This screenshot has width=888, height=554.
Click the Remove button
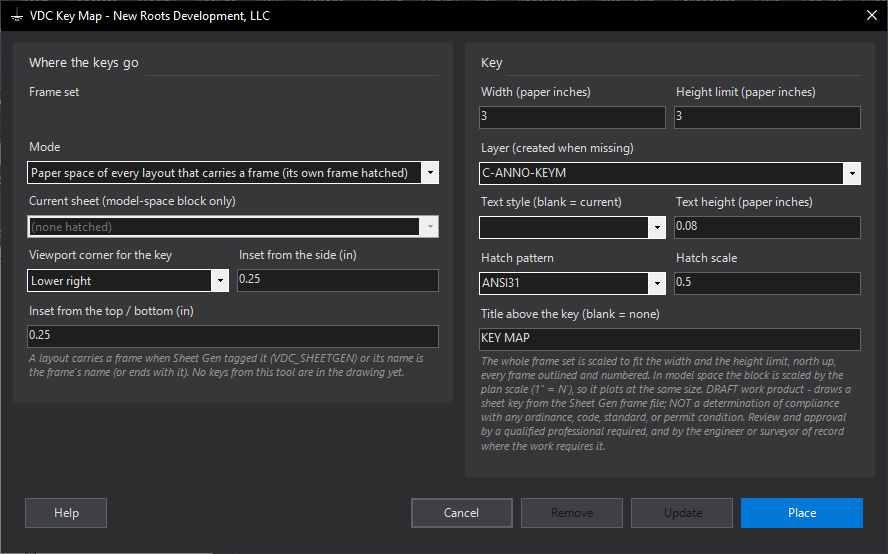click(x=572, y=513)
